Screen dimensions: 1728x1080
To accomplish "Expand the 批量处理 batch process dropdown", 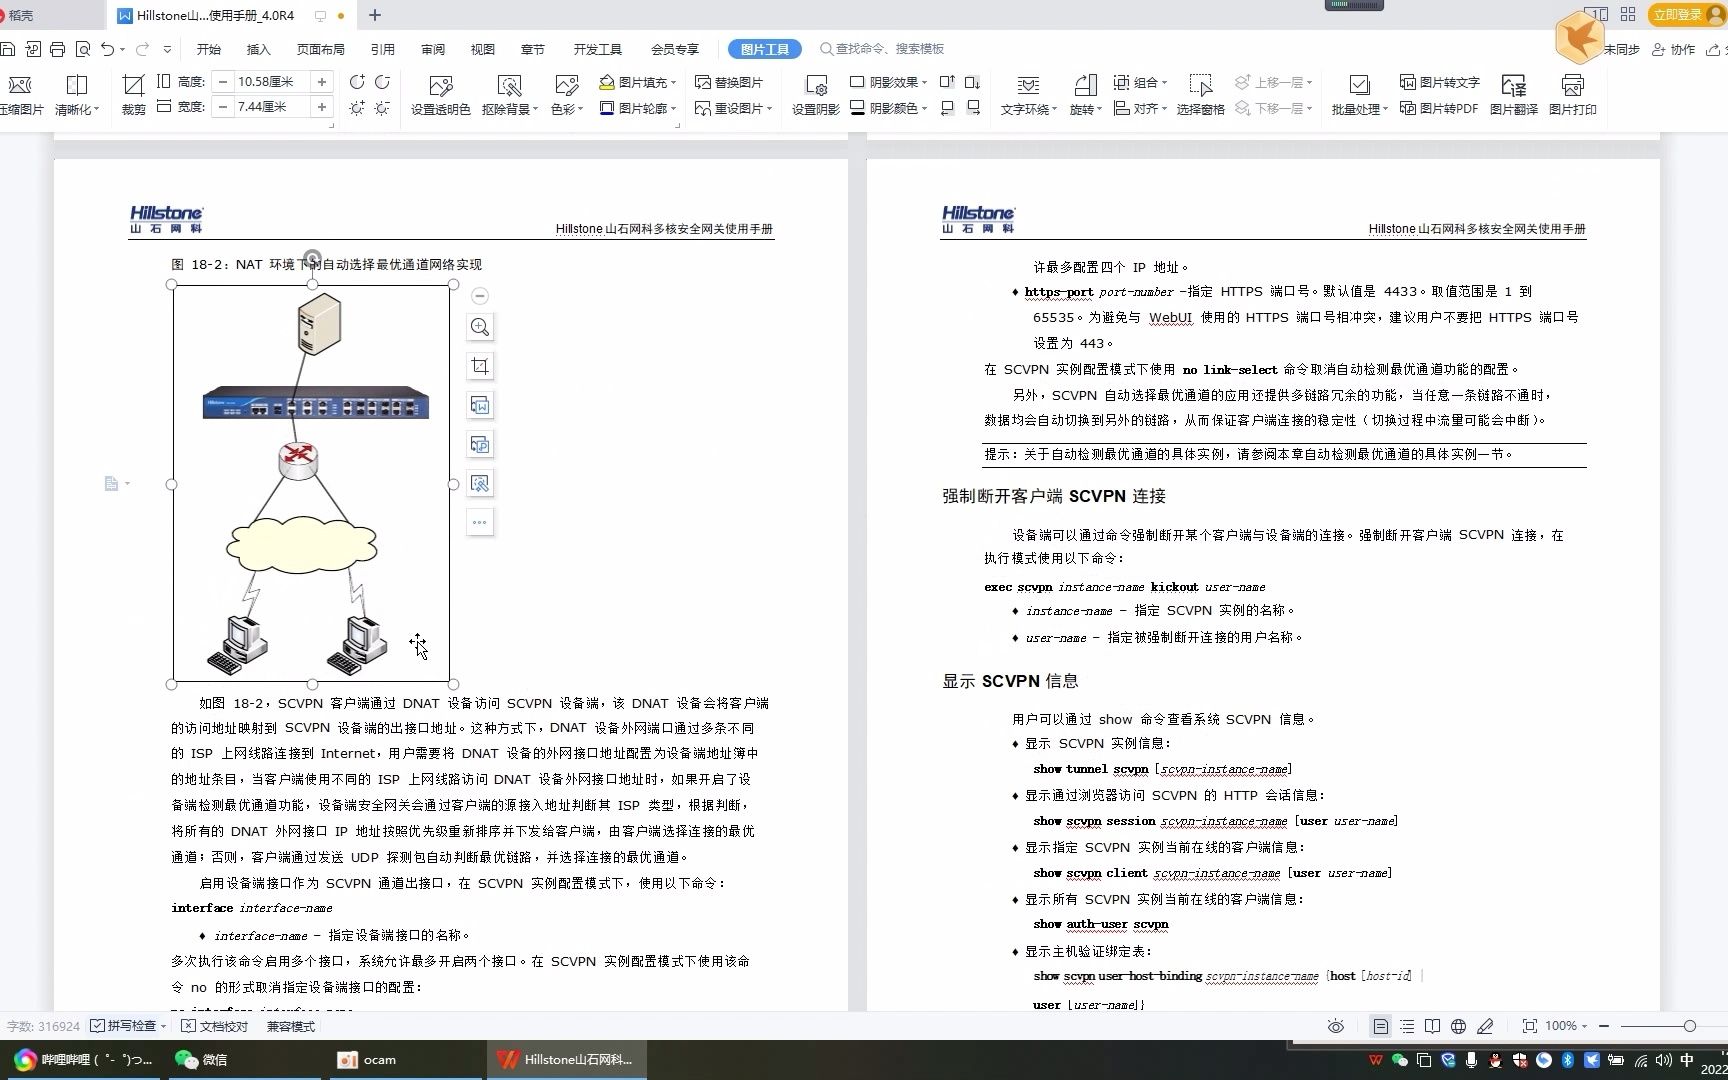I will tap(1385, 110).
